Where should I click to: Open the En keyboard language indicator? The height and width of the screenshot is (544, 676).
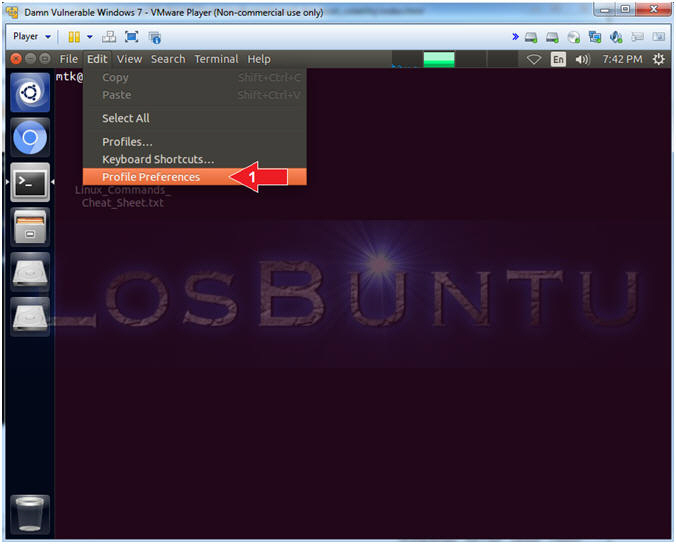[x=558, y=59]
